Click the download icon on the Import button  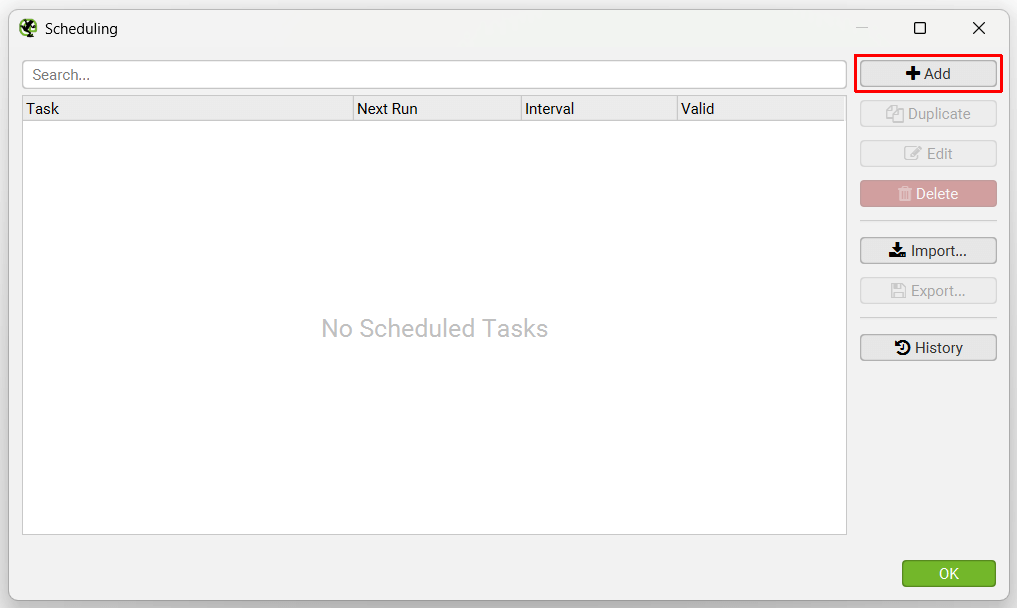897,250
